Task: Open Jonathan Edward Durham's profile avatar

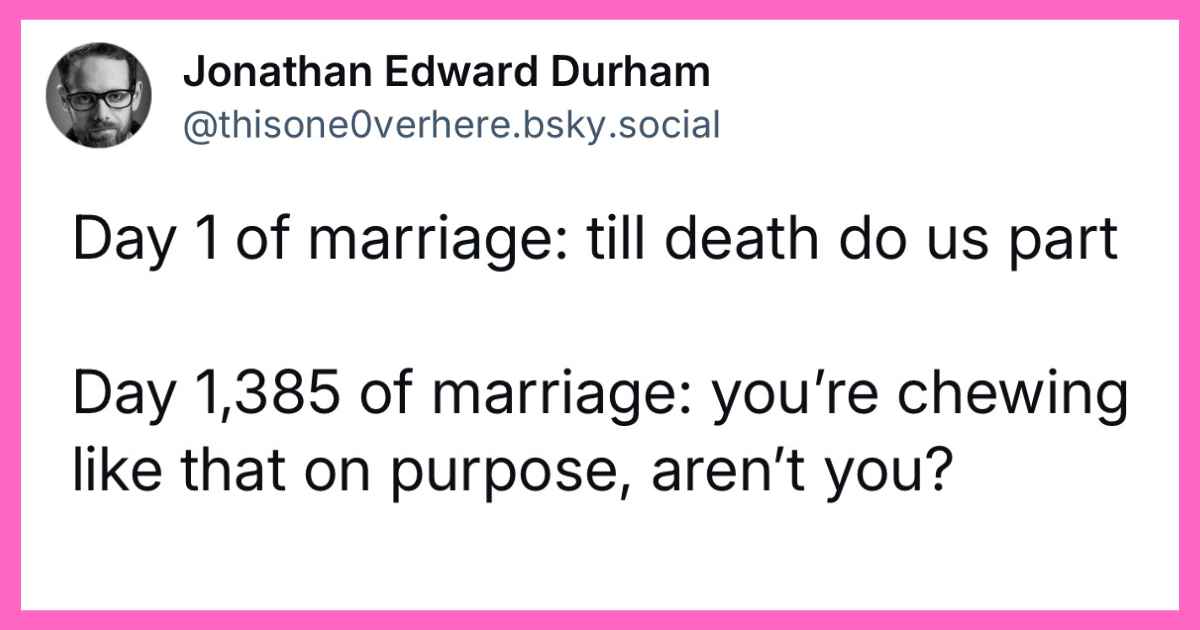Action: 99,95
